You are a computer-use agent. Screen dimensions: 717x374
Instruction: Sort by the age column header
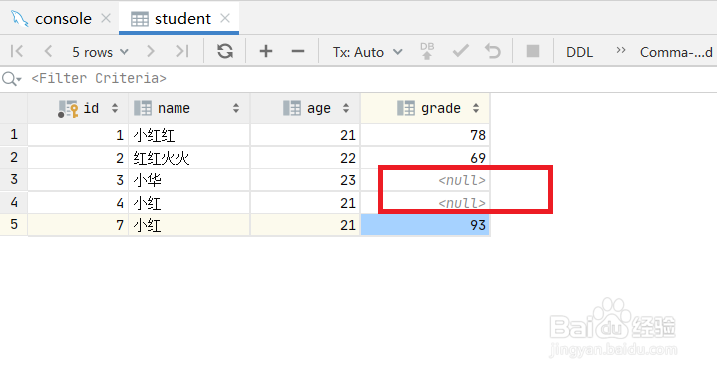305,108
